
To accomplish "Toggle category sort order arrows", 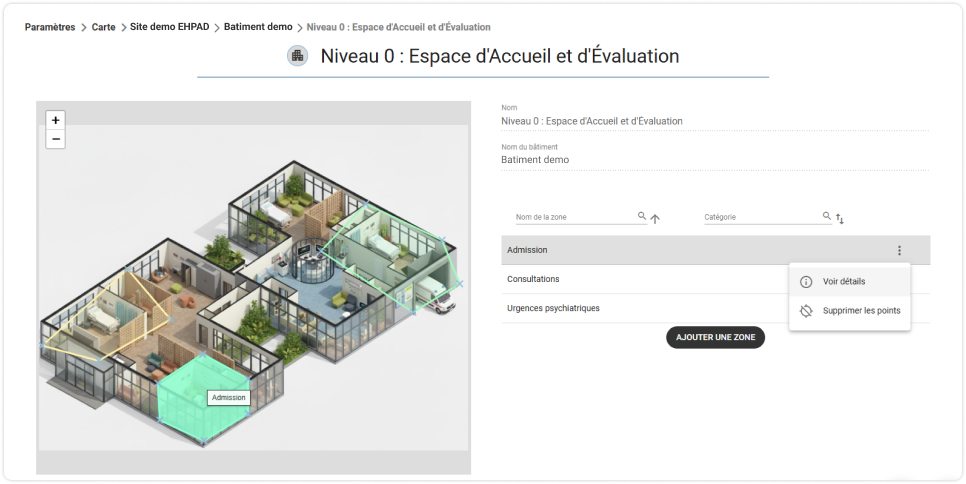I will [x=840, y=219].
